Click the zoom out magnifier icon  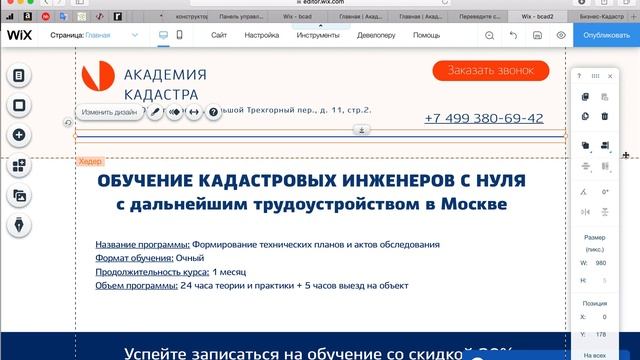pos(489,36)
